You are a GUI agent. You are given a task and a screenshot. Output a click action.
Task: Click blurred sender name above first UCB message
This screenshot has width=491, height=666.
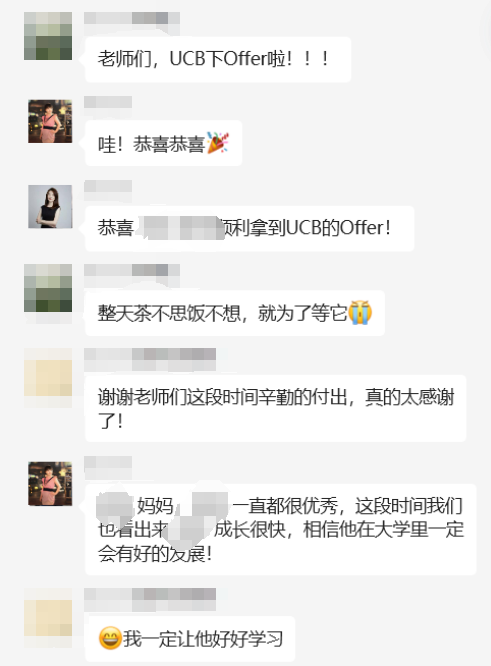point(132,19)
